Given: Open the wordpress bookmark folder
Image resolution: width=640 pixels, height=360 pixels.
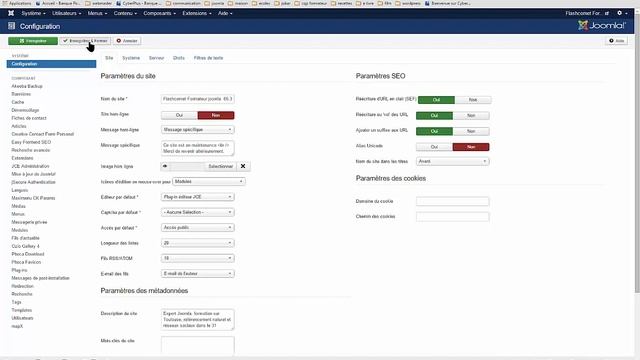Looking at the screenshot, I should (408, 3).
